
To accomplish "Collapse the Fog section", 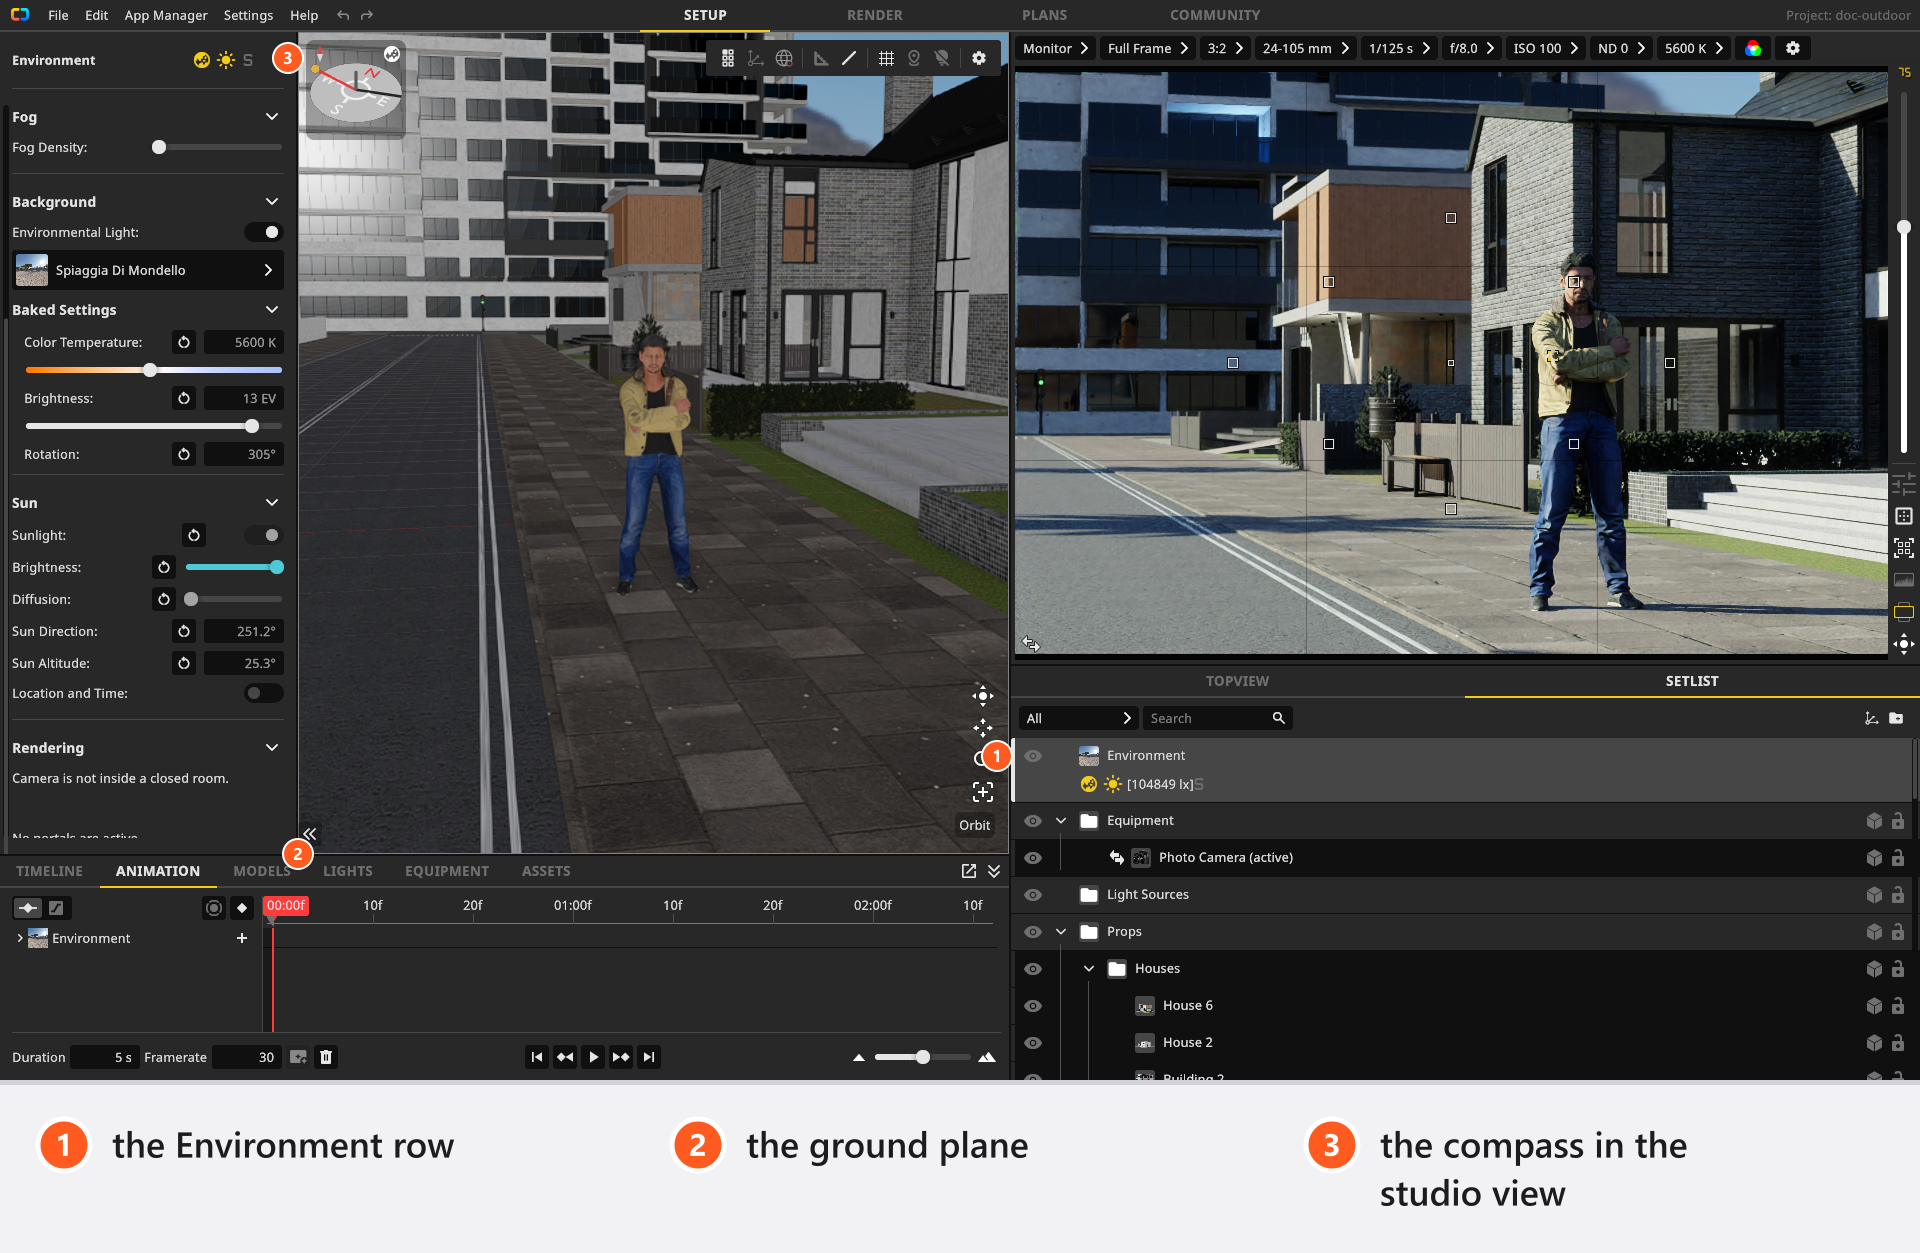I will [x=272, y=117].
